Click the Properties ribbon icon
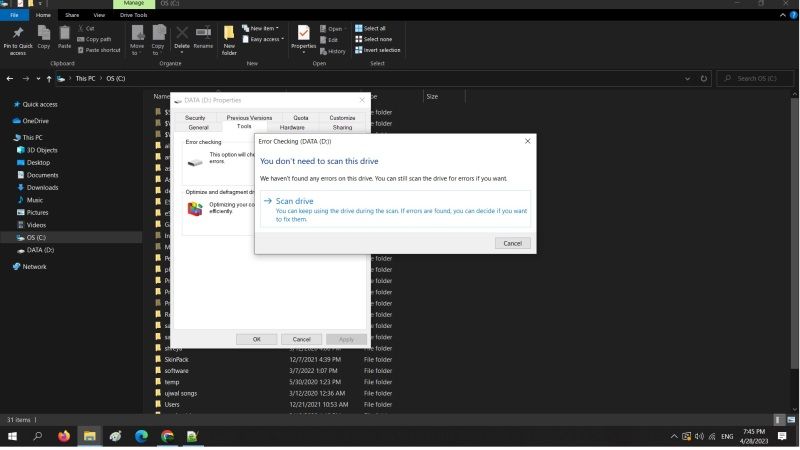Viewport: 800px width, 450px height. point(304,39)
